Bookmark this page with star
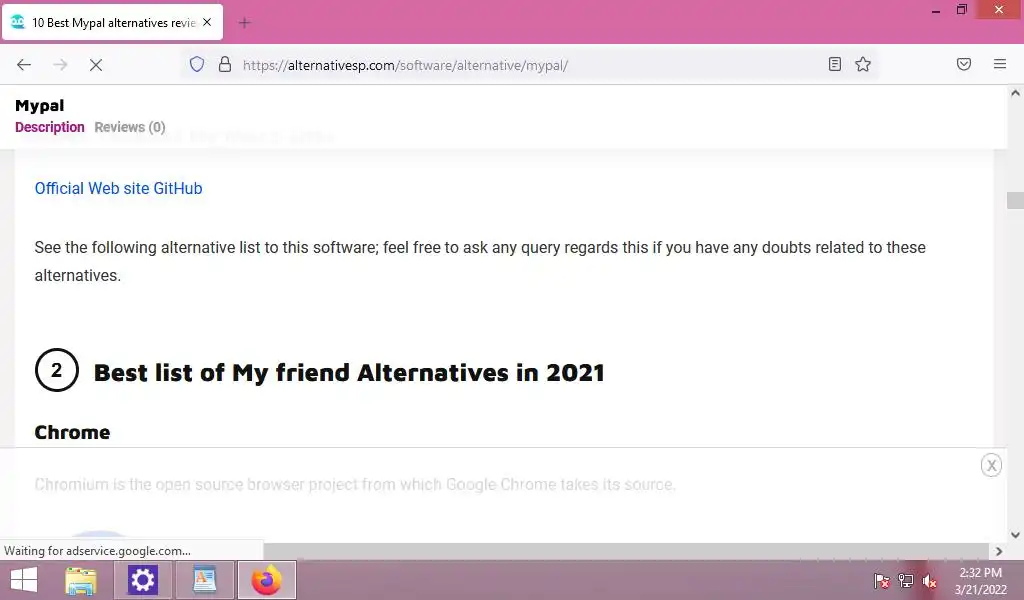 pyautogui.click(x=863, y=64)
